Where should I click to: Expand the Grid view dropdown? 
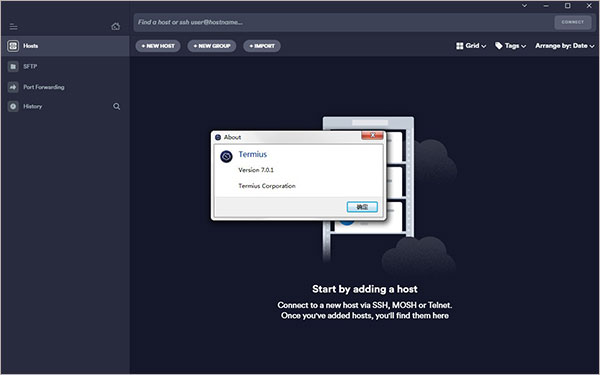coord(471,46)
